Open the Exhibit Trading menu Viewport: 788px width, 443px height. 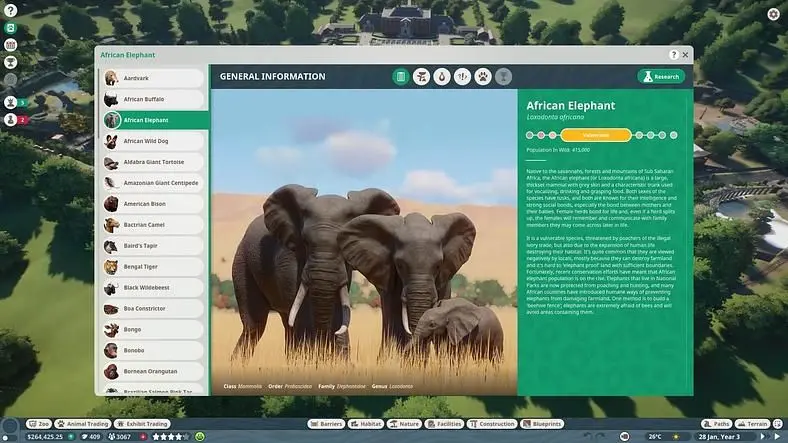[142, 424]
